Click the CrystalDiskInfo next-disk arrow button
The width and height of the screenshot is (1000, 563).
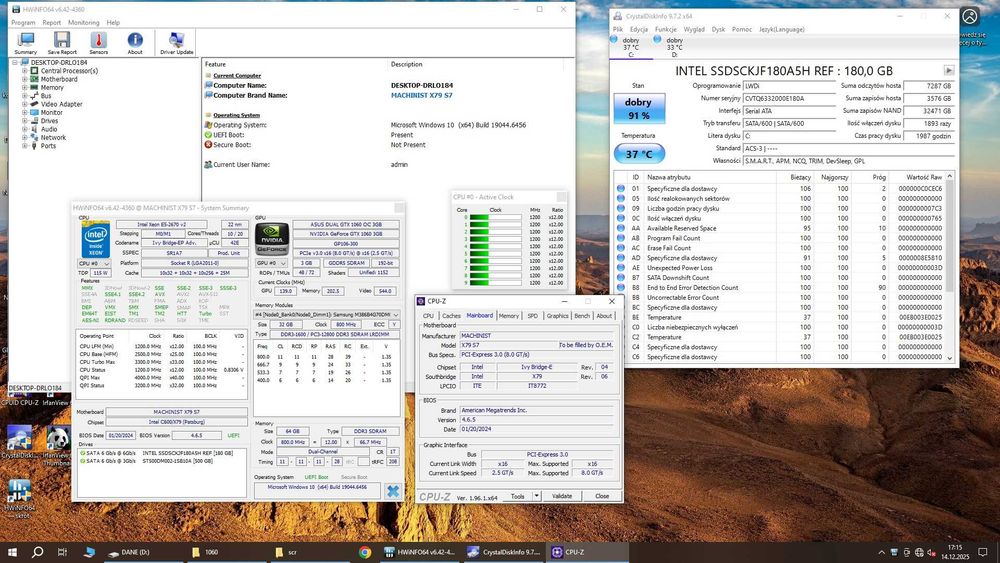click(x=949, y=70)
